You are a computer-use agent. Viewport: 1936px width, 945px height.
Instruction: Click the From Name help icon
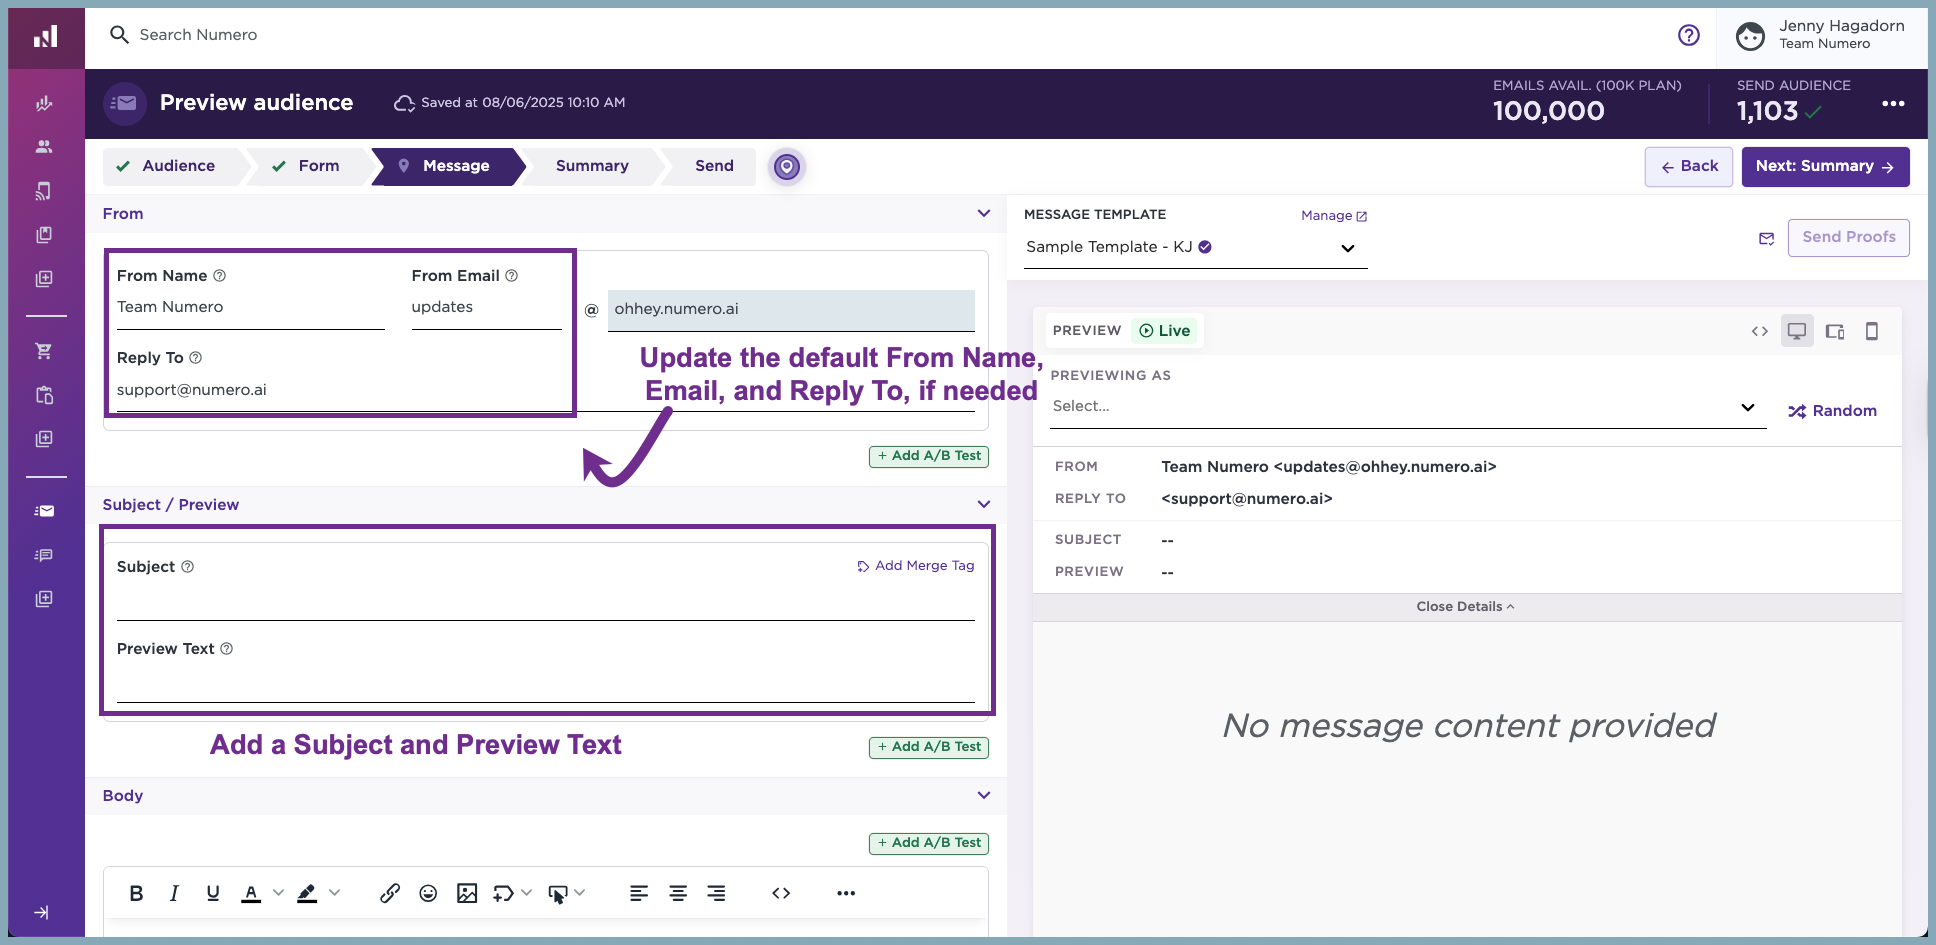[219, 276]
